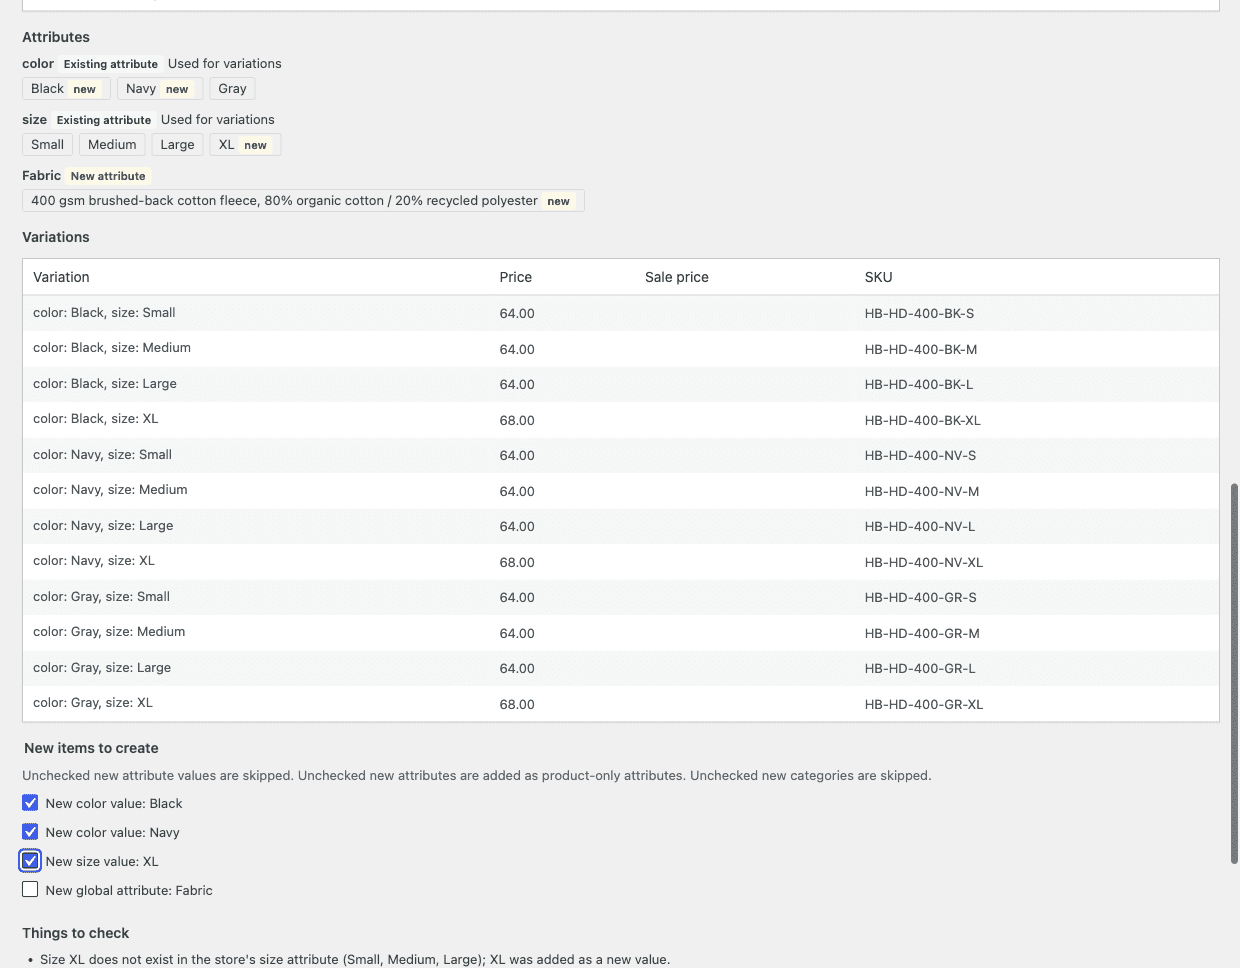Select row color: Gray, size: XL
The image size is (1240, 968).
point(620,703)
